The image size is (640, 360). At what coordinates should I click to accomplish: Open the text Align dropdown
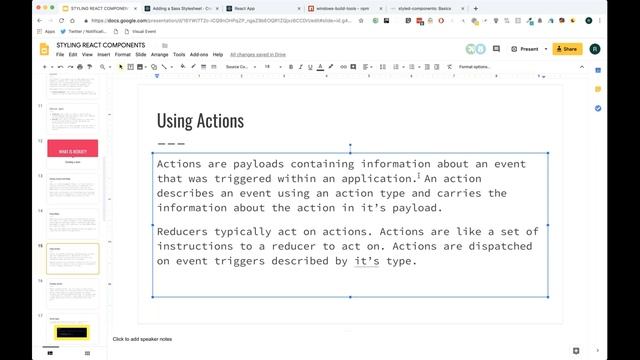[x=367, y=67]
